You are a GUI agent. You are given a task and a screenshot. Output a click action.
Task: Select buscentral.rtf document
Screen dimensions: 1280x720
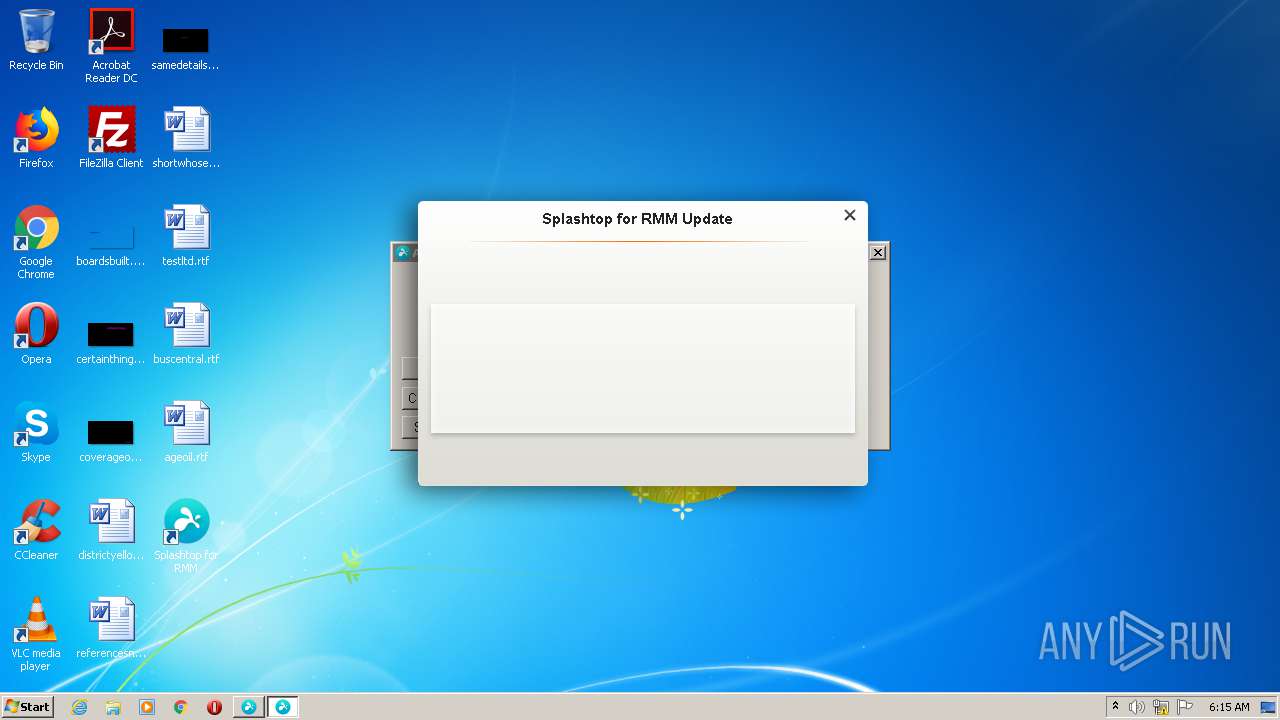pos(186,334)
